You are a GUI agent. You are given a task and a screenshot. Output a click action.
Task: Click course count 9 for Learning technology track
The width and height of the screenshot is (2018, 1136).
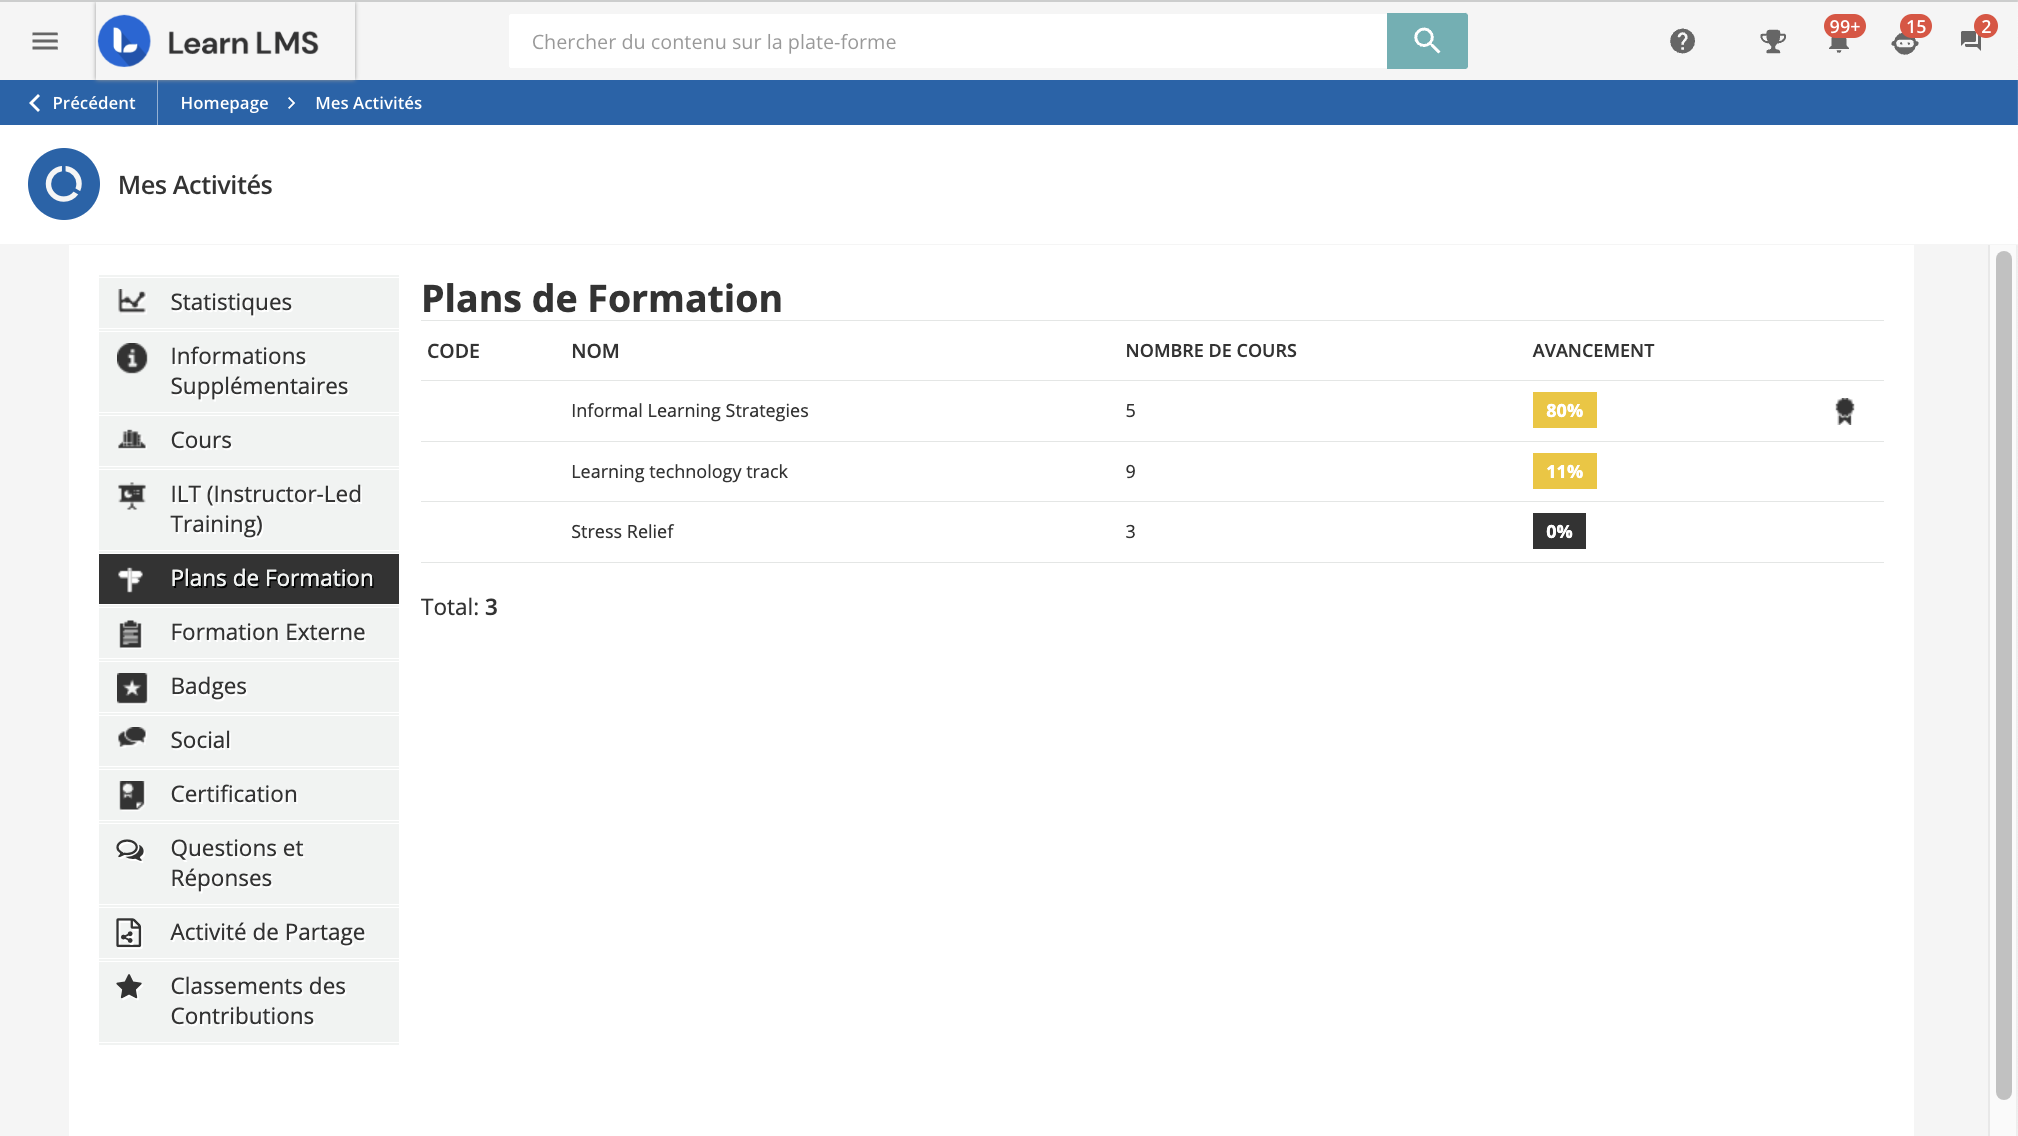pyautogui.click(x=1130, y=472)
